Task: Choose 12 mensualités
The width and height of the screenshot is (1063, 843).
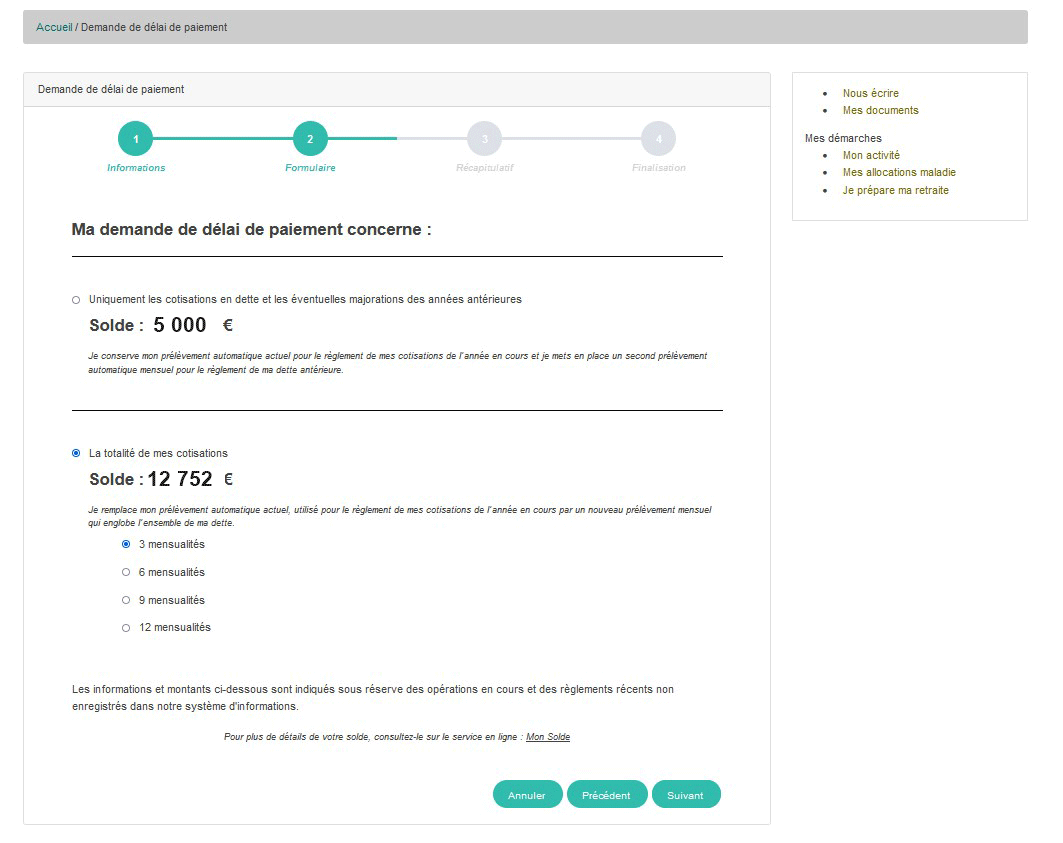Action: coord(126,628)
